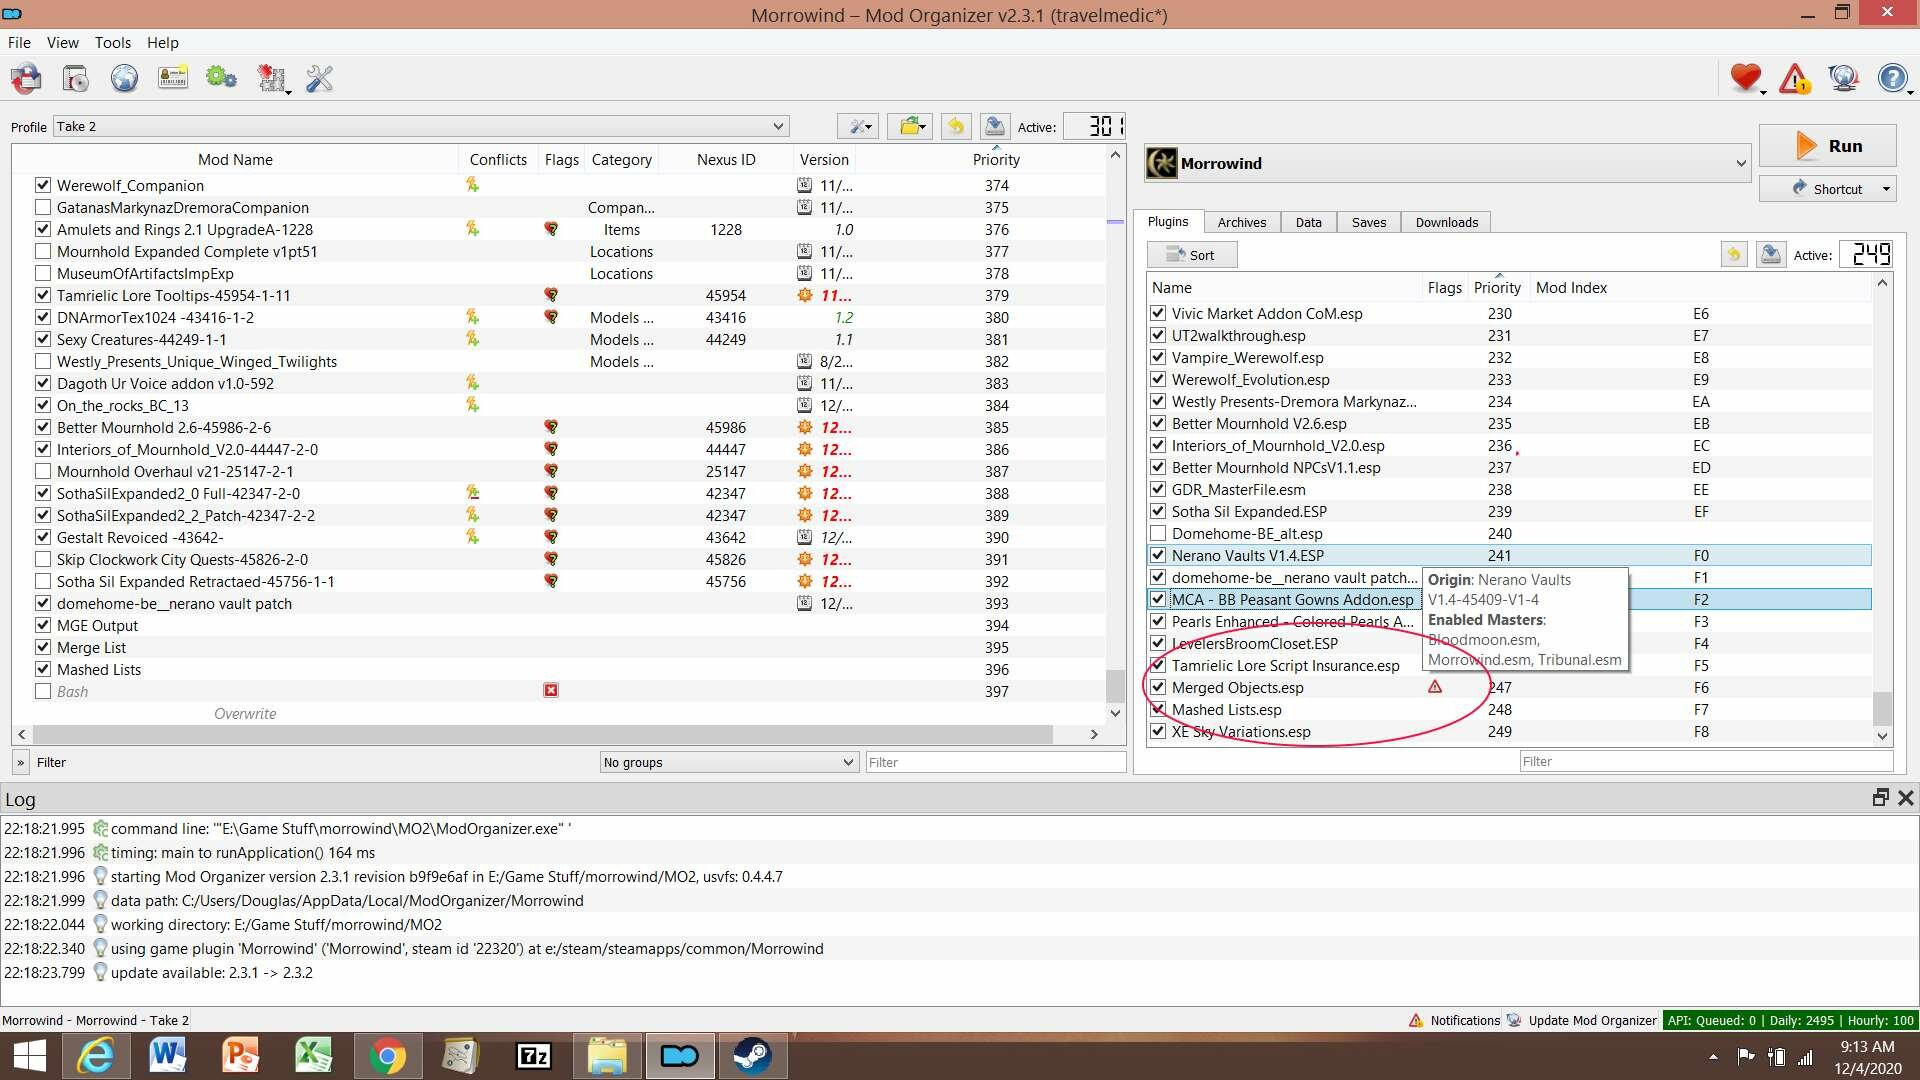The image size is (1920, 1080).
Task: Open the File menu
Action: pyautogui.click(x=19, y=42)
